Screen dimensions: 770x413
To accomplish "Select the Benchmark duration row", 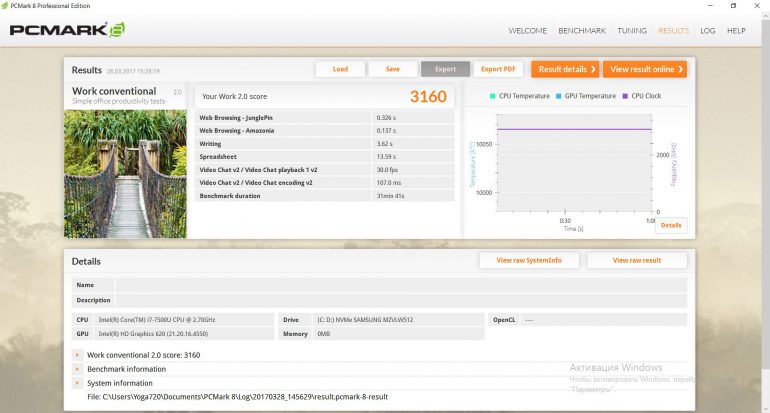I will [x=325, y=196].
